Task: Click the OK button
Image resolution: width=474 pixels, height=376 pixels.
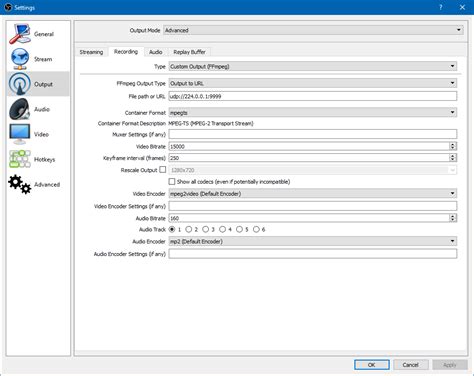Action: [x=372, y=365]
